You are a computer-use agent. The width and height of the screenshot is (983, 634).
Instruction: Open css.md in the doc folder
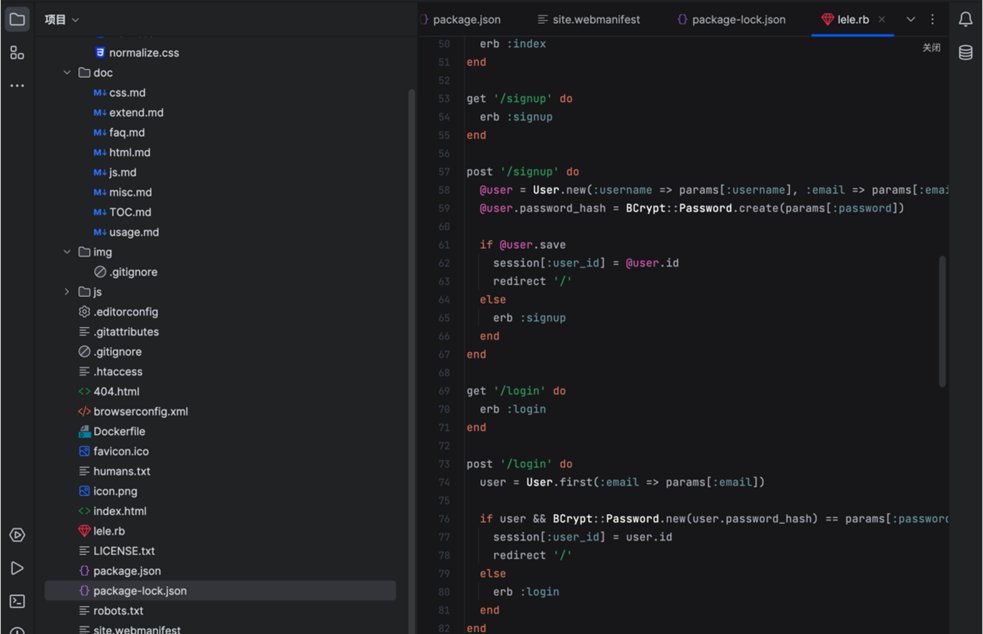(127, 93)
